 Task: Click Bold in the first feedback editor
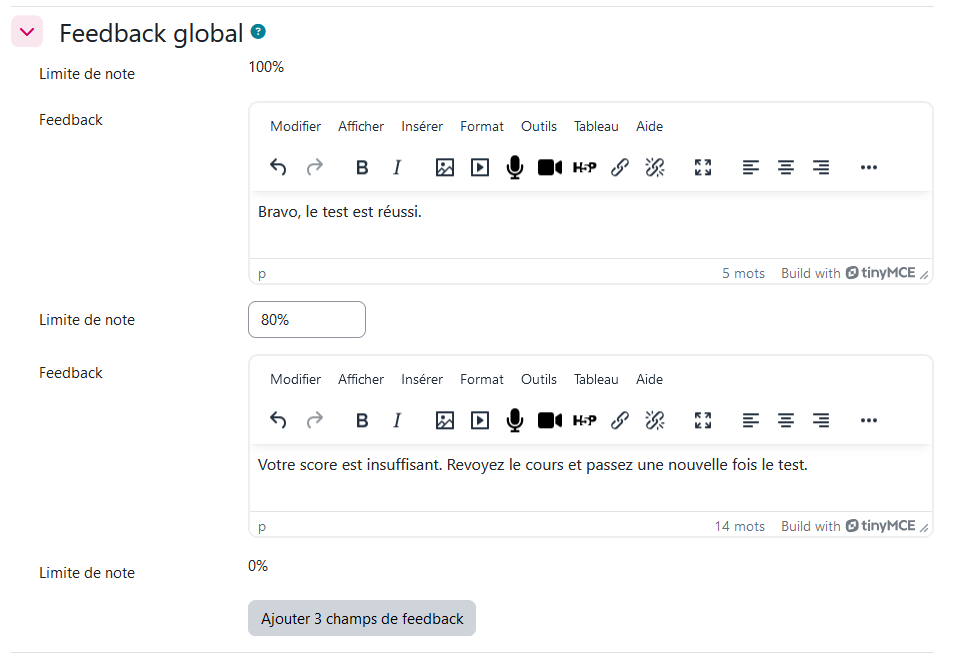362,168
